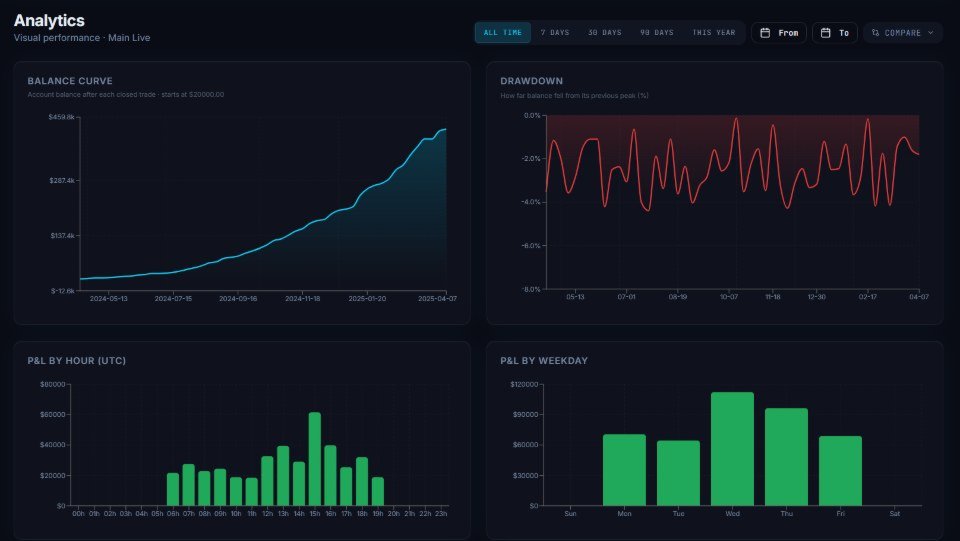Click the calendar icon beside From

point(765,33)
